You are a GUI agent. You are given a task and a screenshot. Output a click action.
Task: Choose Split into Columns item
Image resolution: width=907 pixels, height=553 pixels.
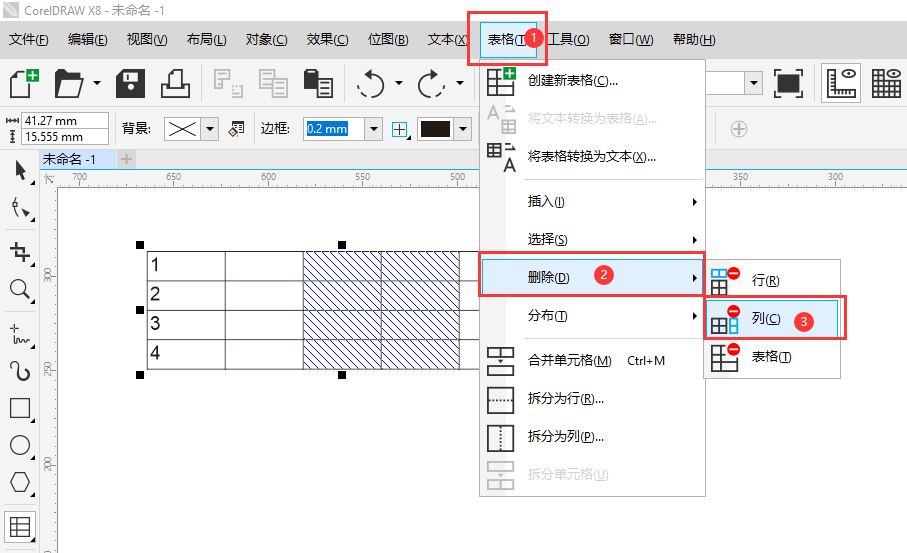coord(592,437)
